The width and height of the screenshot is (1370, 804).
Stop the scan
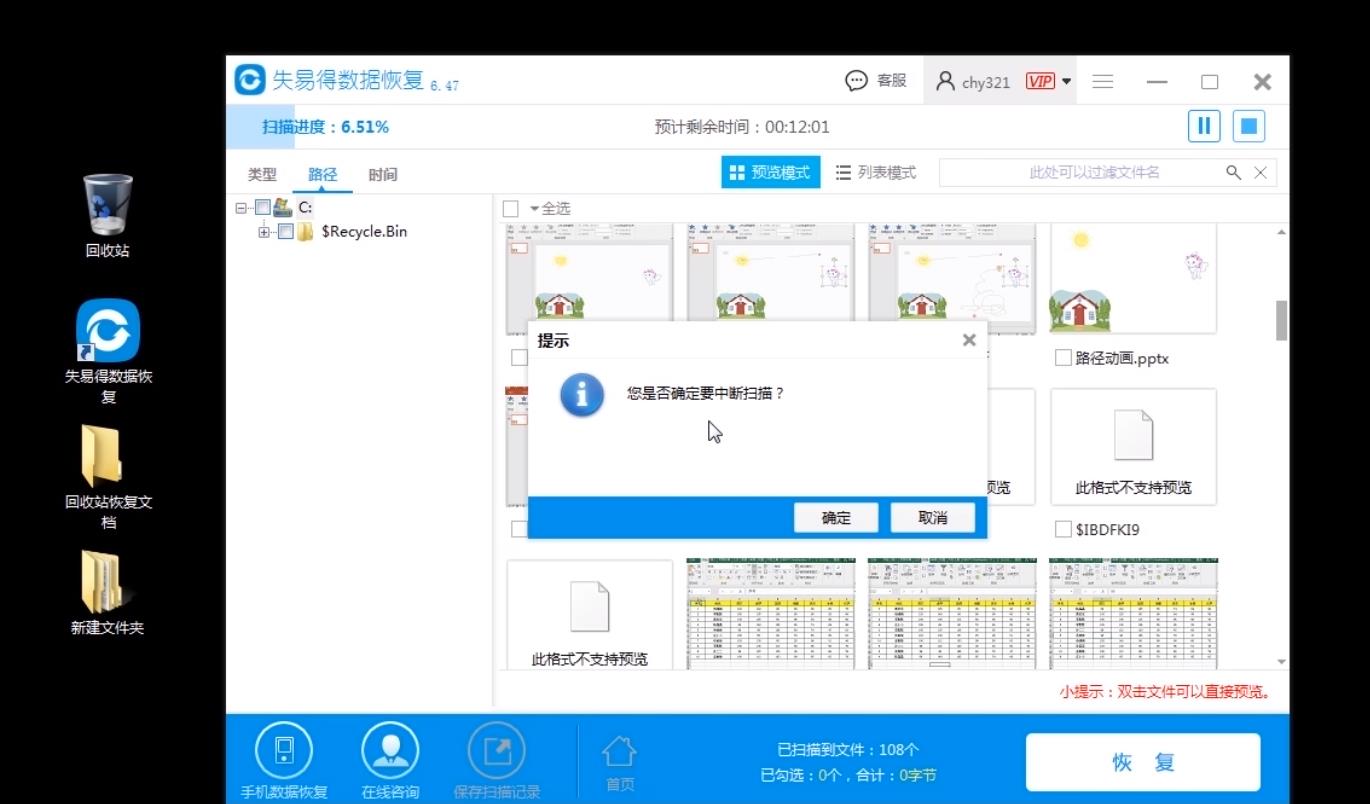[1249, 126]
